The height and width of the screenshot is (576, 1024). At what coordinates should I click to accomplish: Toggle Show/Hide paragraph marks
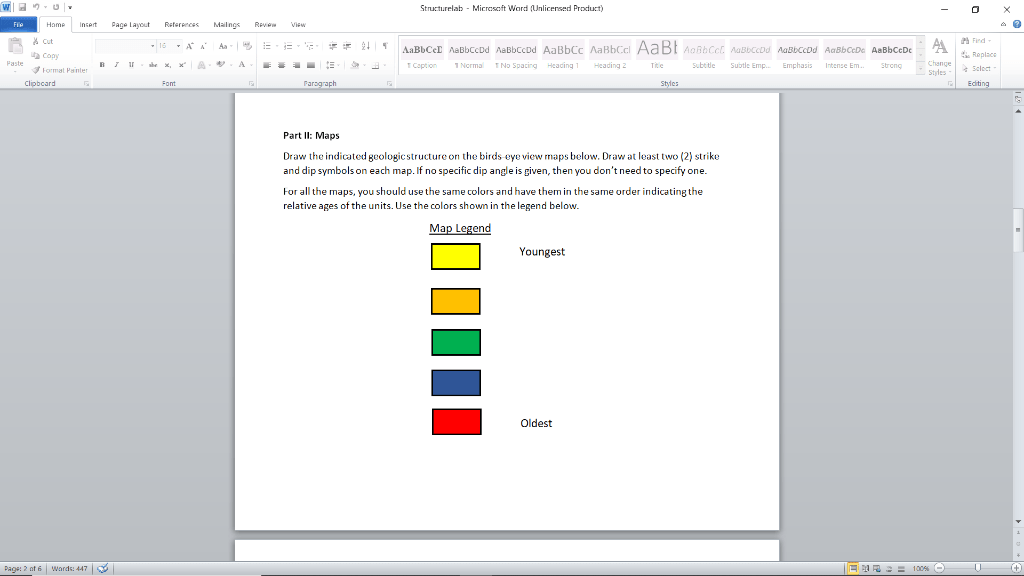[385, 46]
